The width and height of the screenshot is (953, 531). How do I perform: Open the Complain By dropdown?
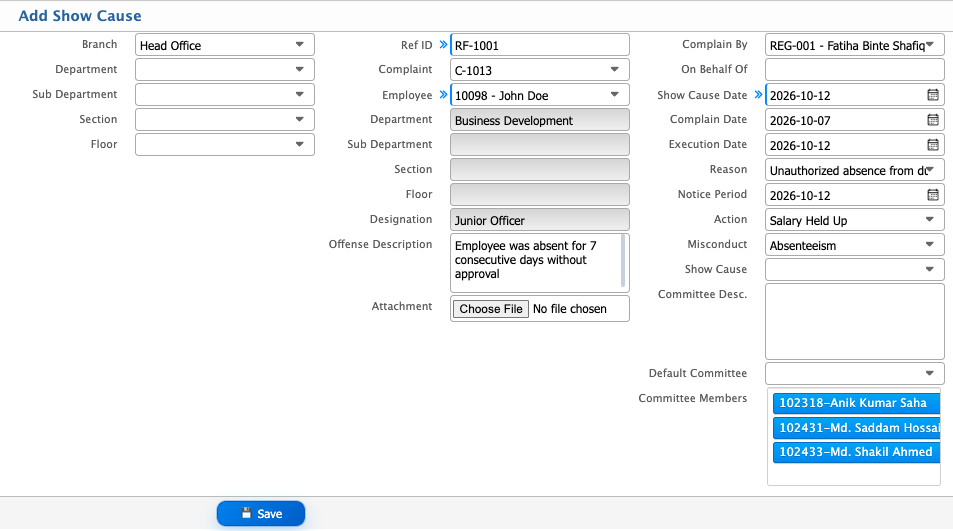(x=855, y=45)
